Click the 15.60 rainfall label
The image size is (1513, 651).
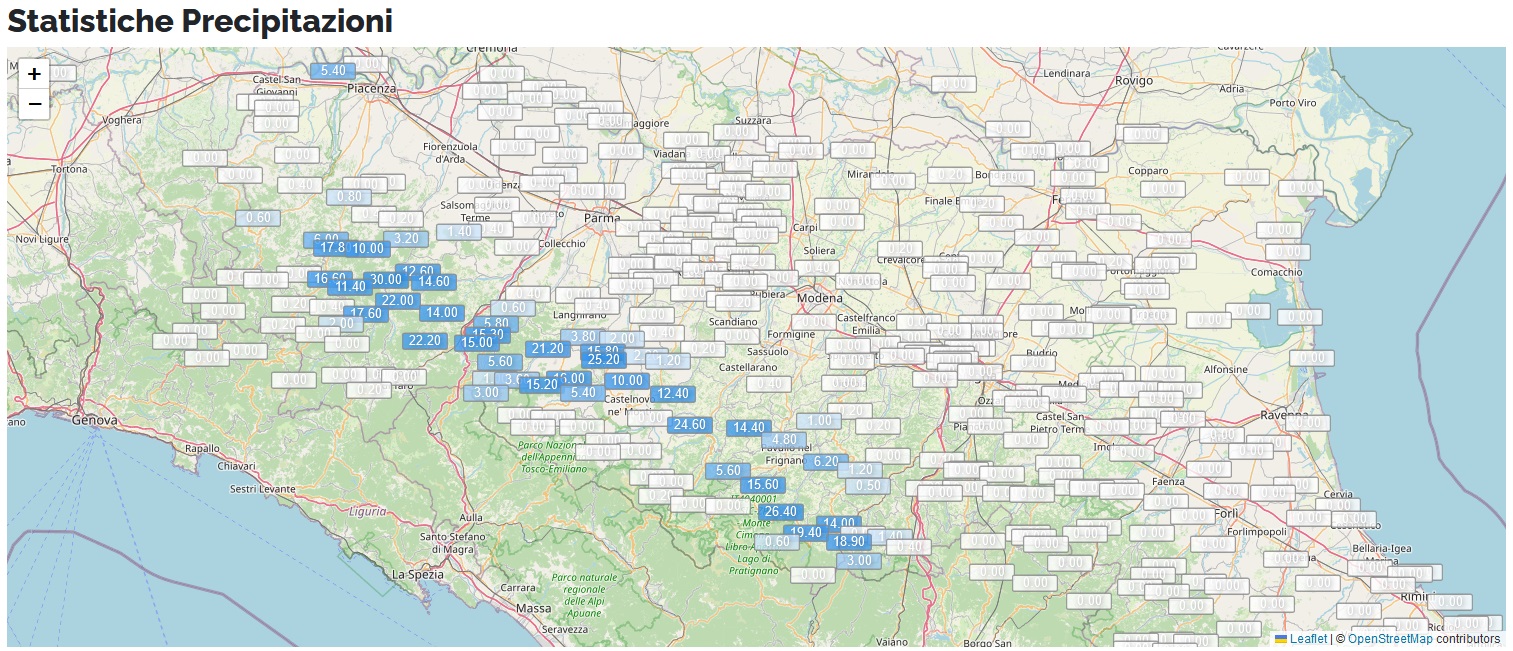pos(763,485)
